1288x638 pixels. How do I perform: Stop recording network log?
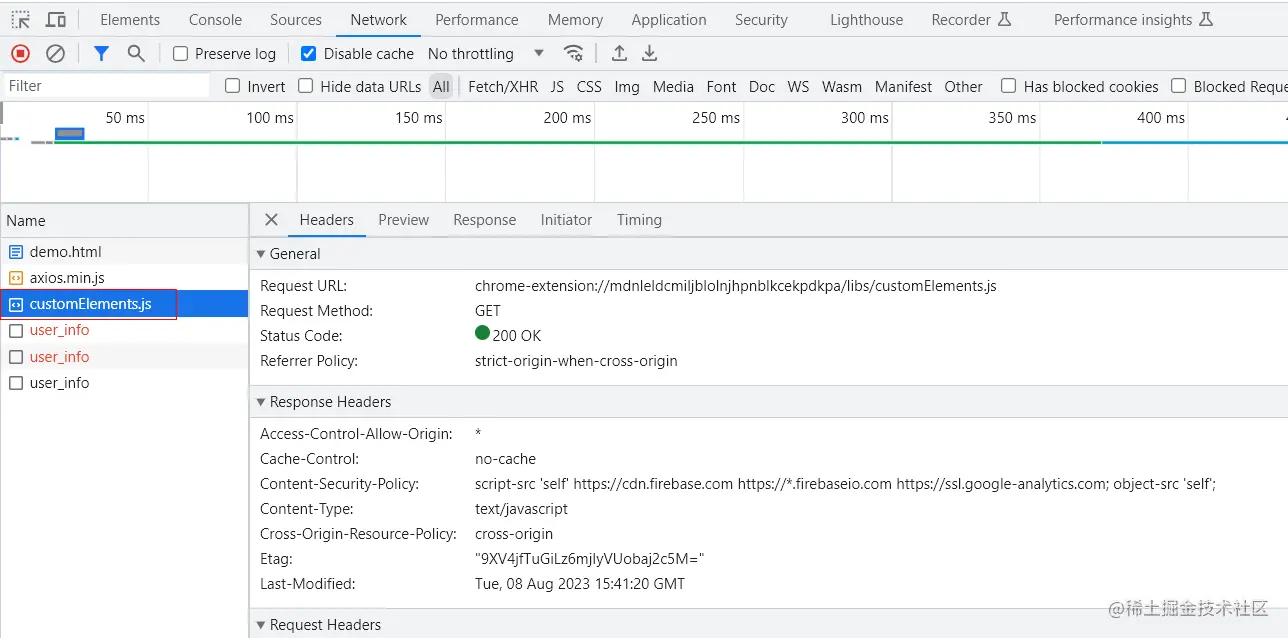[x=20, y=54]
